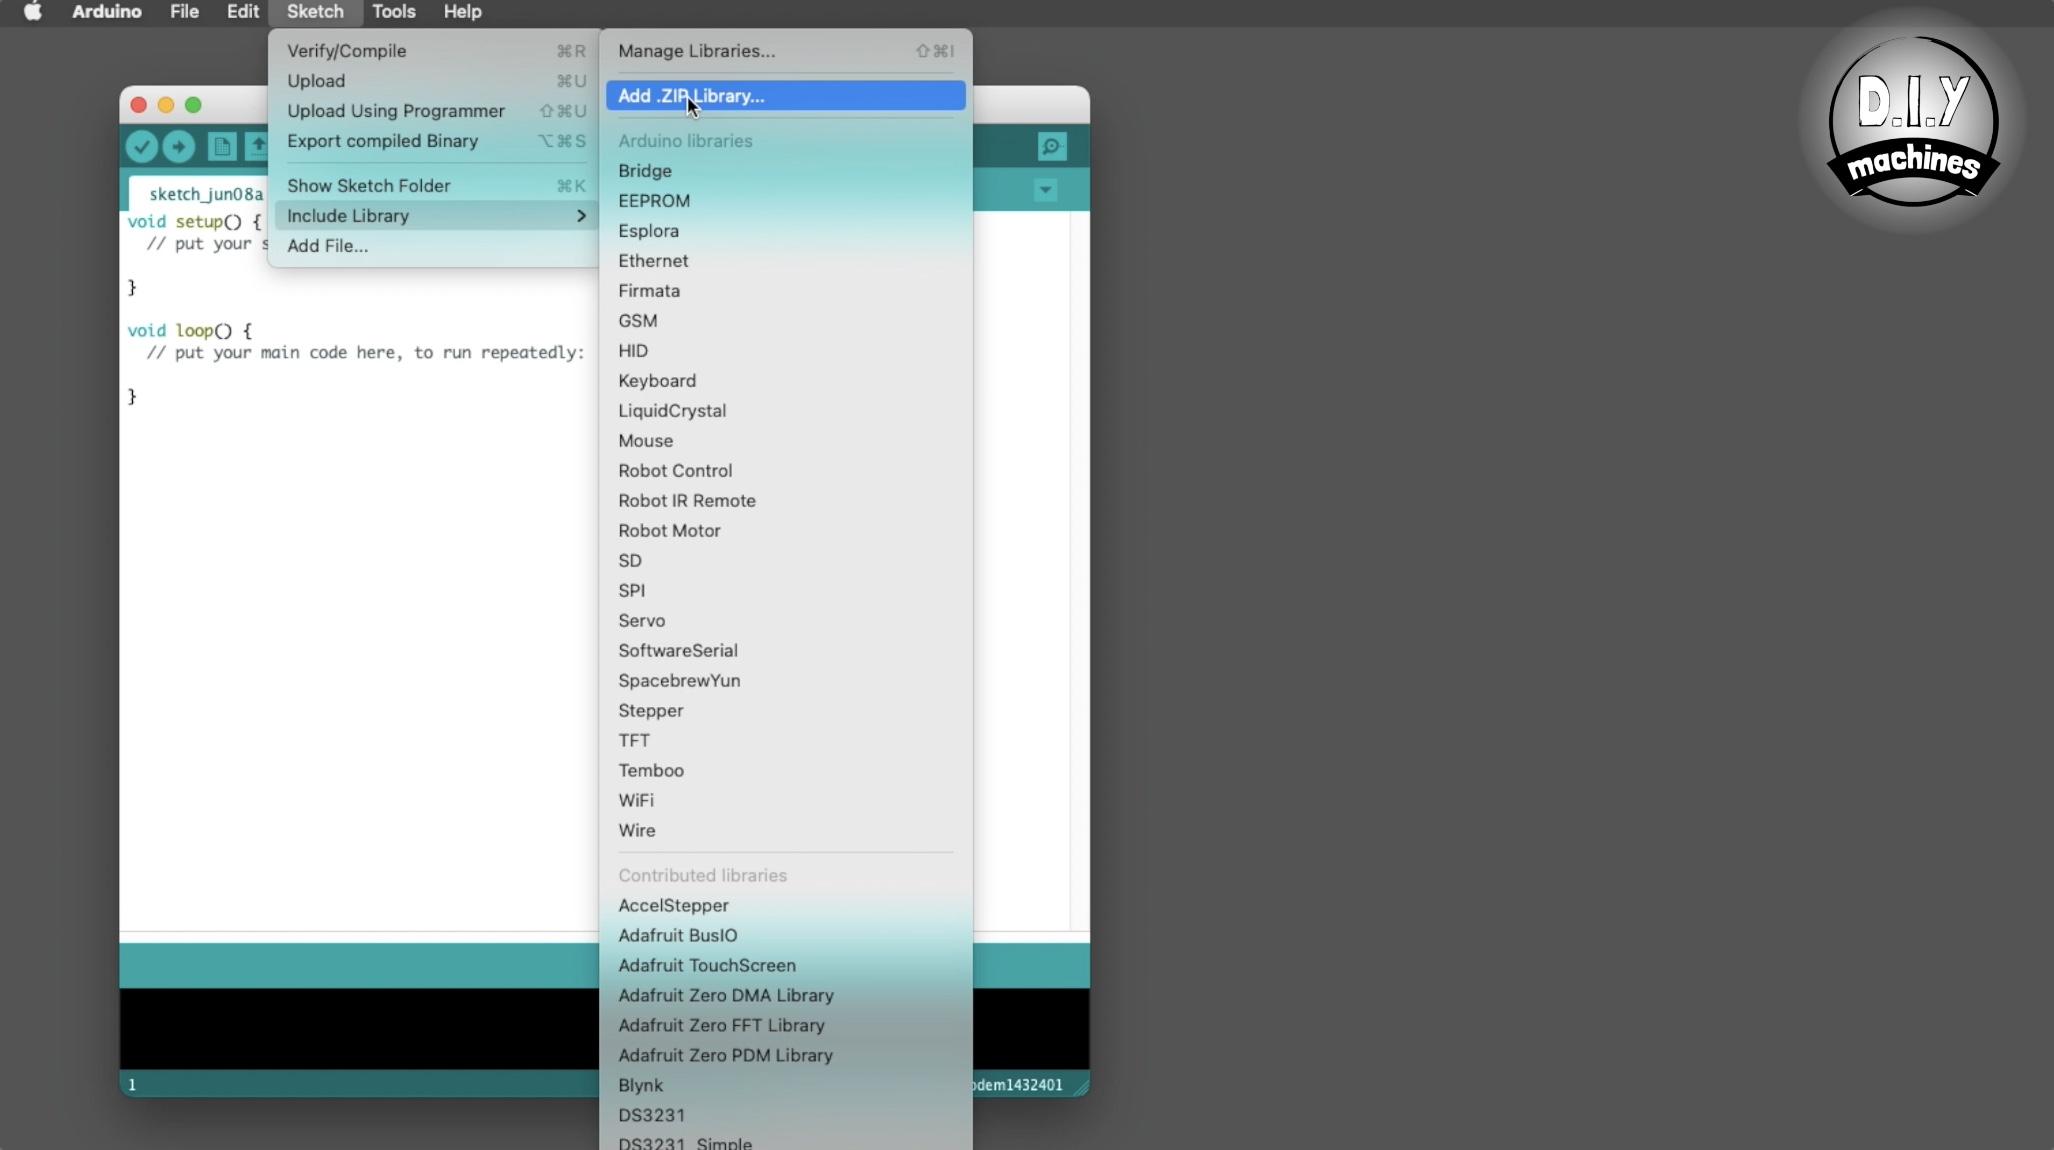
Task: Include the Adafruit TouchScreen library
Action: coord(785,966)
